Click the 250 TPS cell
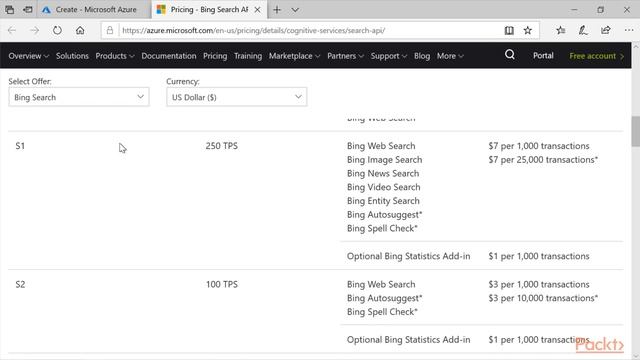 (222, 146)
